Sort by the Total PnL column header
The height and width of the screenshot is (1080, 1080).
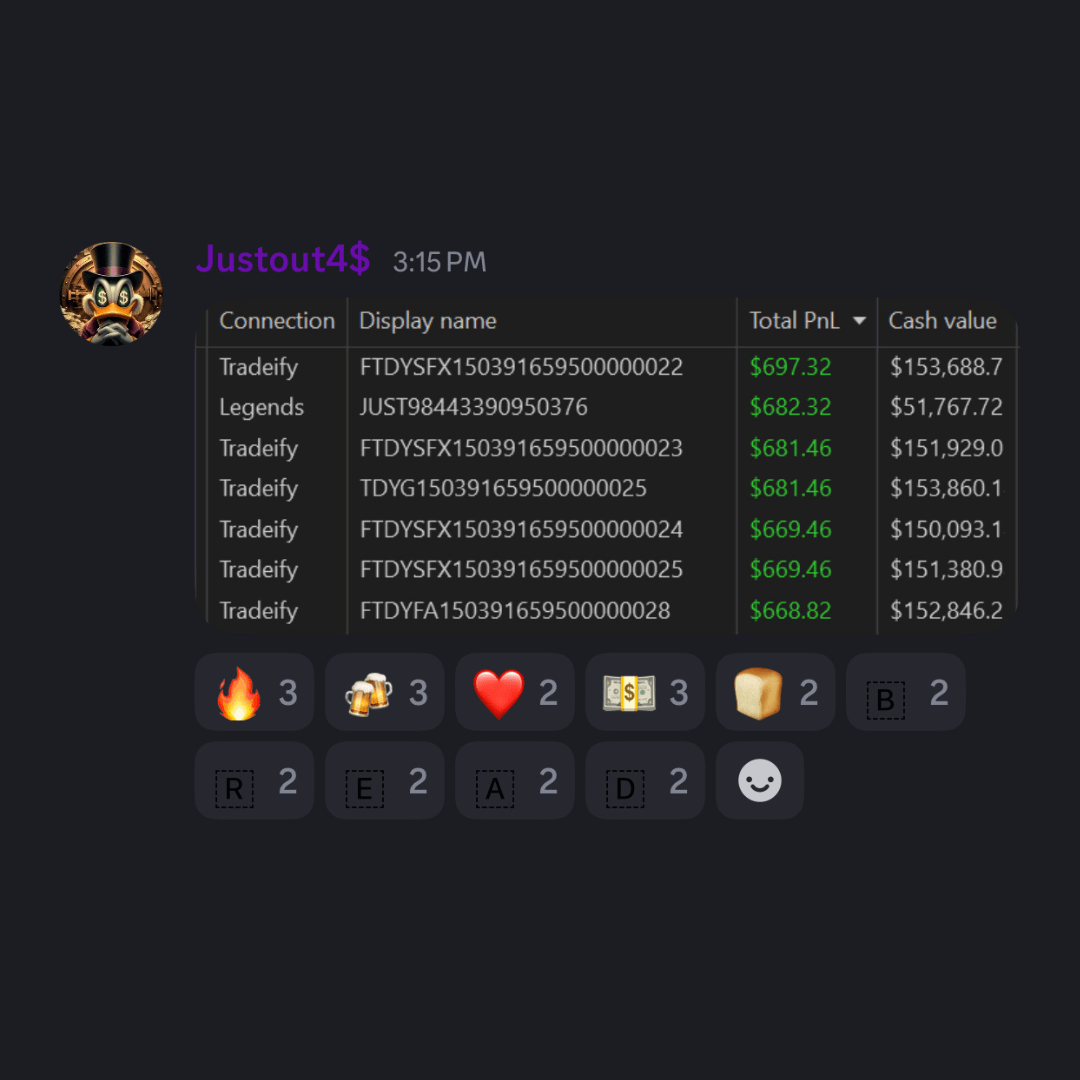794,320
